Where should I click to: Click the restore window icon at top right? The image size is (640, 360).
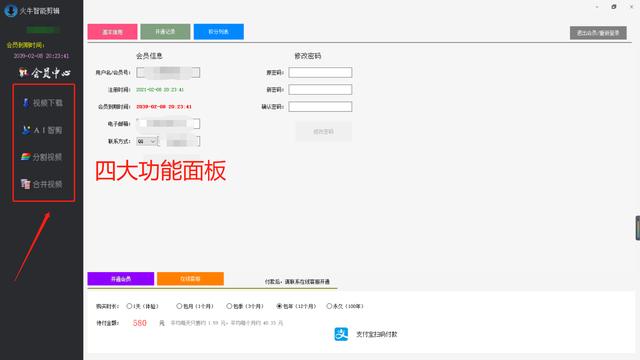click(613, 7)
